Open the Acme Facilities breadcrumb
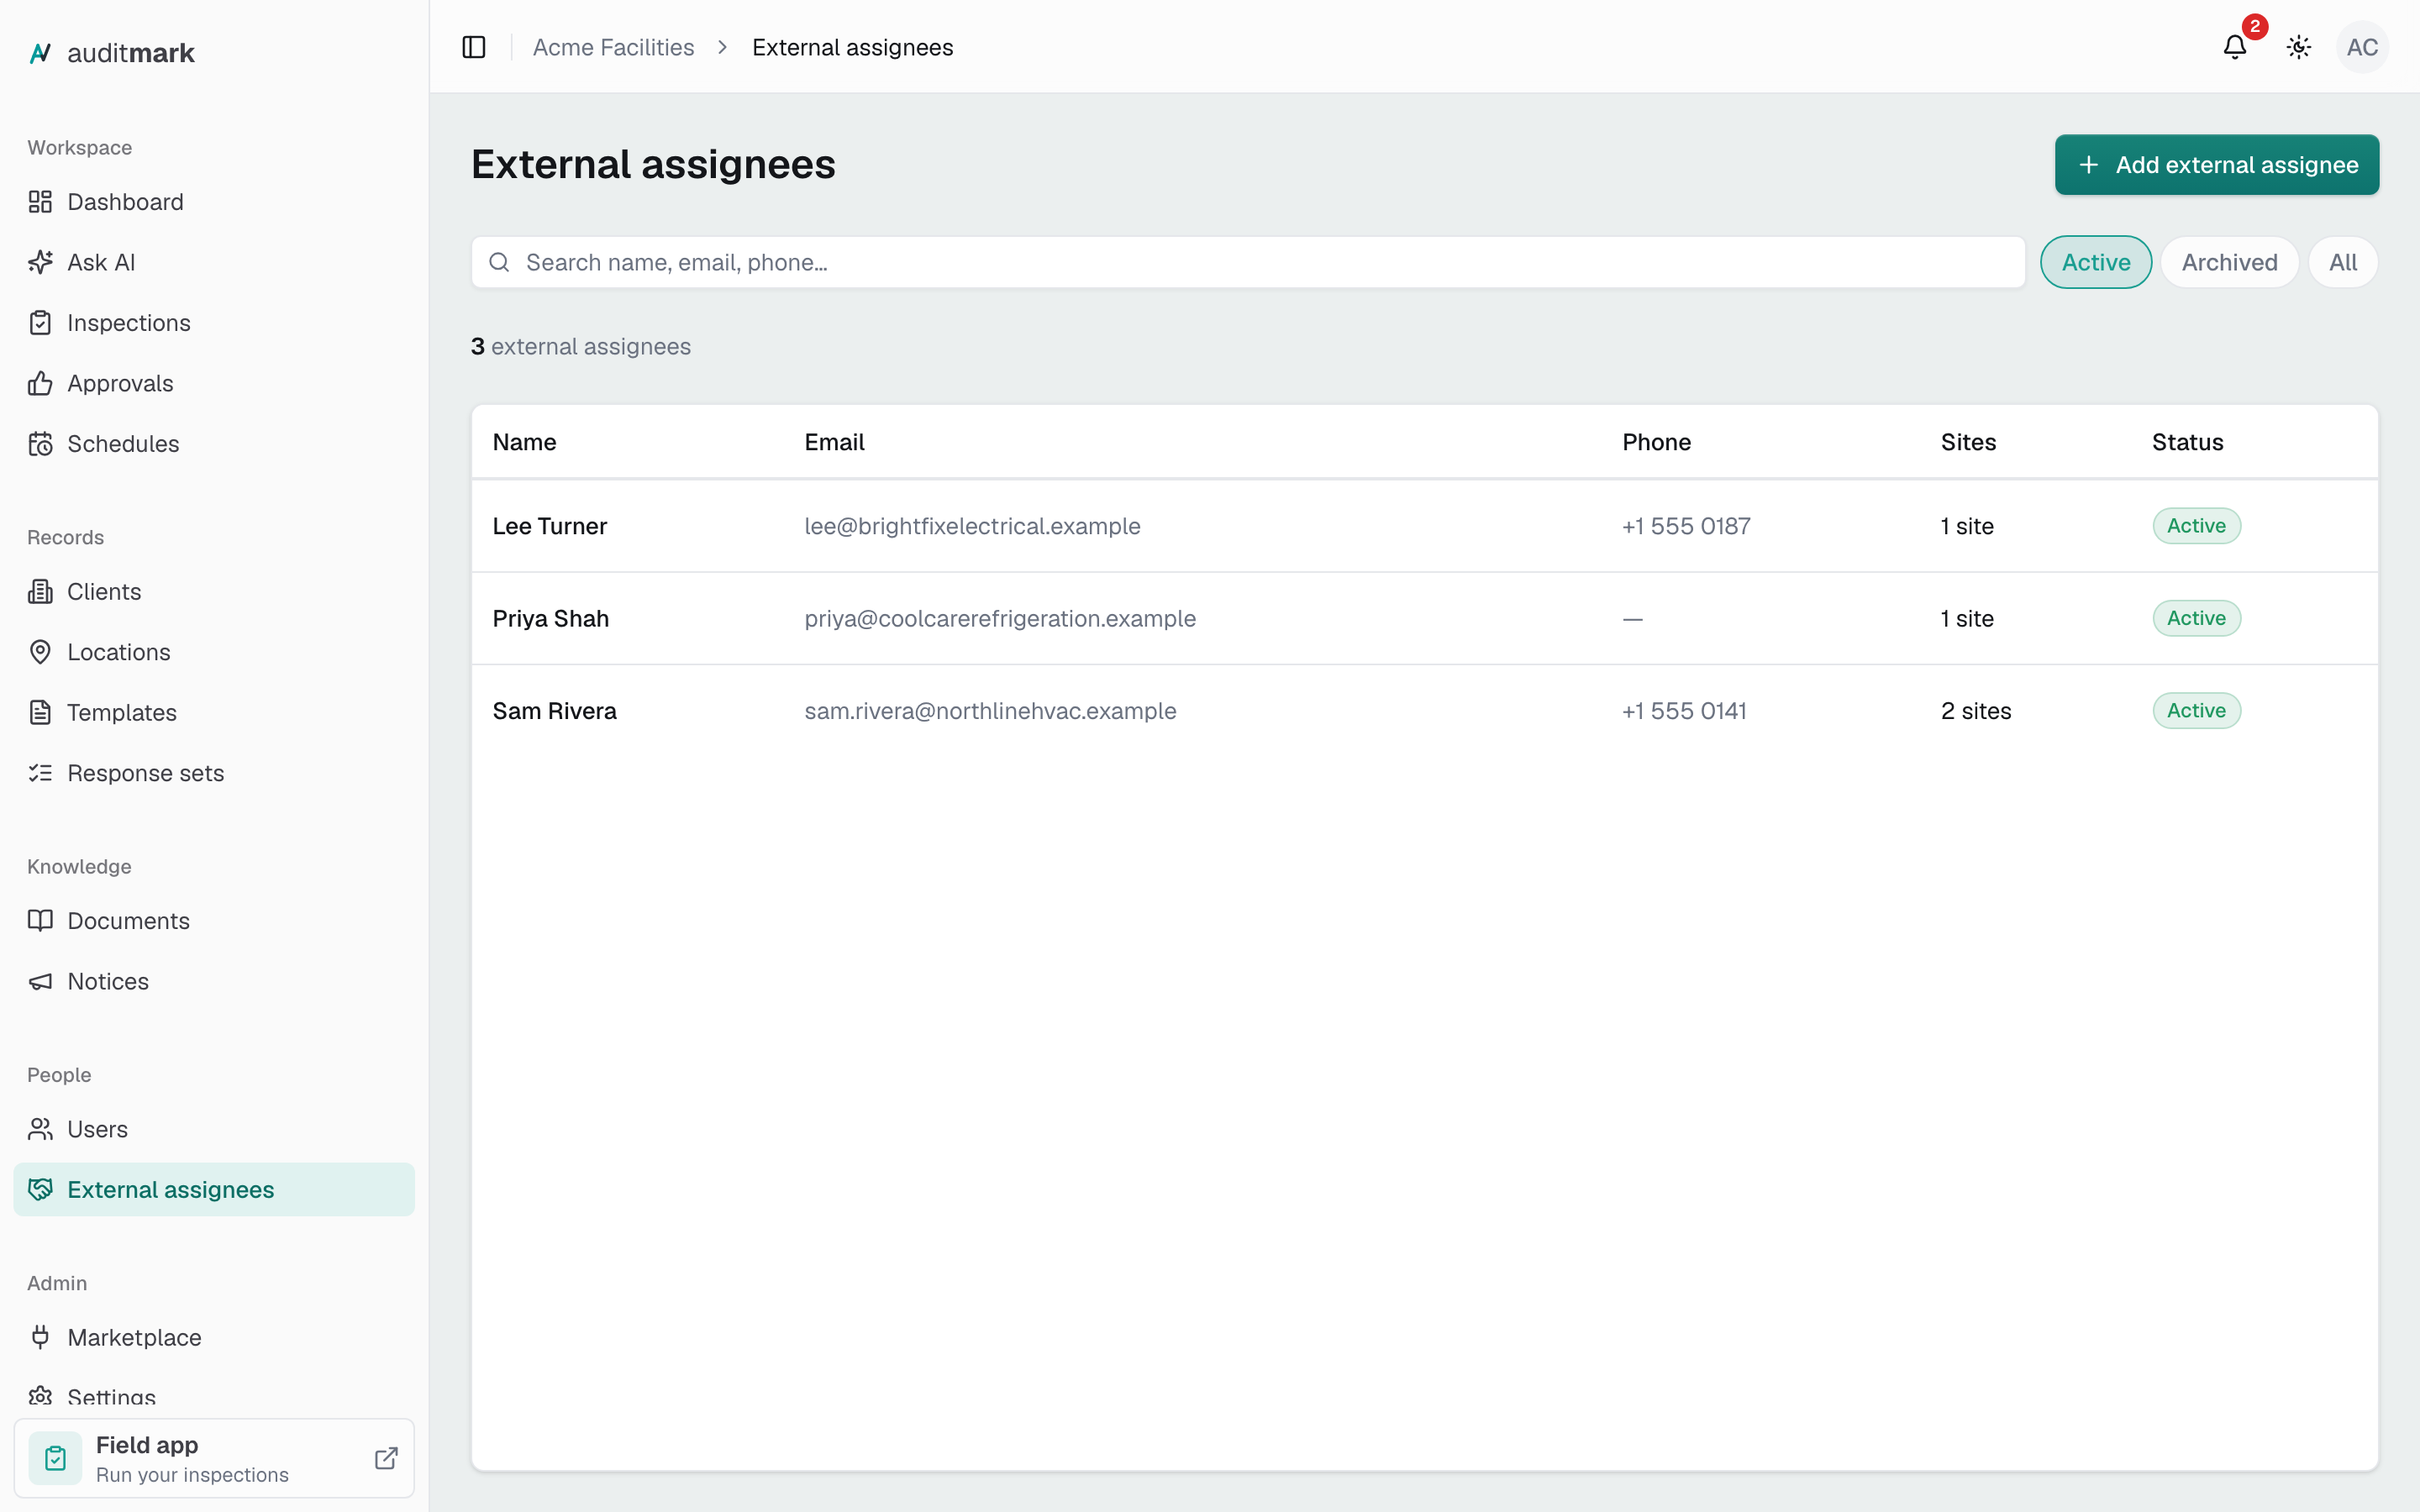The height and width of the screenshot is (1512, 2420). [x=613, y=47]
